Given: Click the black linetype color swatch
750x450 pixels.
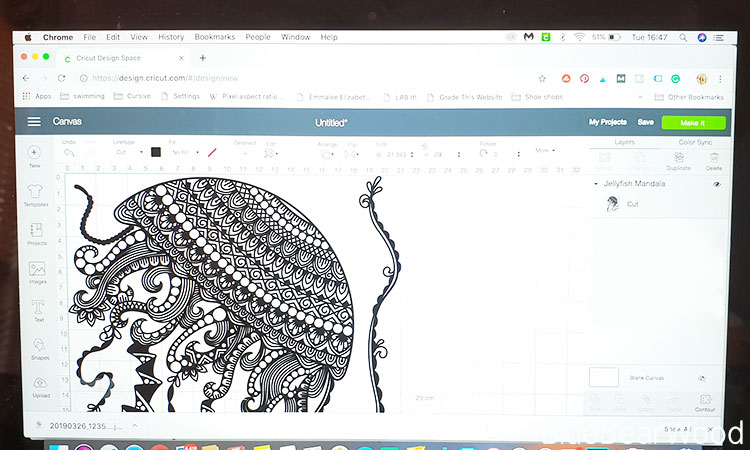Looking at the screenshot, I should 156,152.
